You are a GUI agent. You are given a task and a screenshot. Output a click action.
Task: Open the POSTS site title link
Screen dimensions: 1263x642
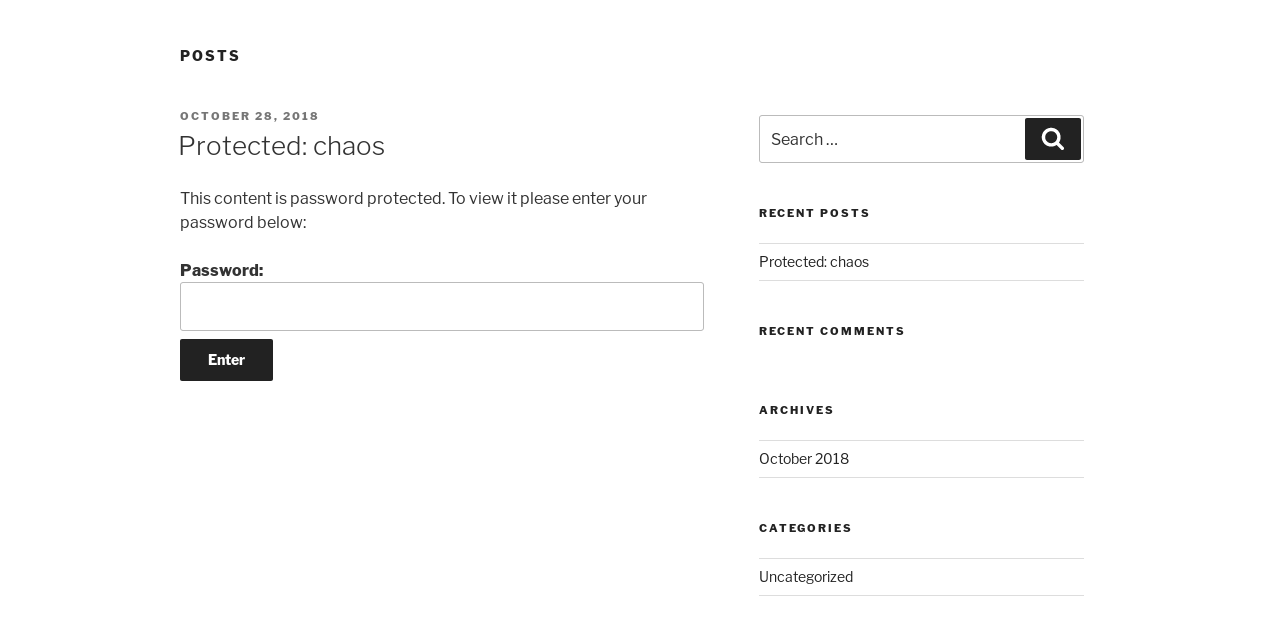point(210,56)
